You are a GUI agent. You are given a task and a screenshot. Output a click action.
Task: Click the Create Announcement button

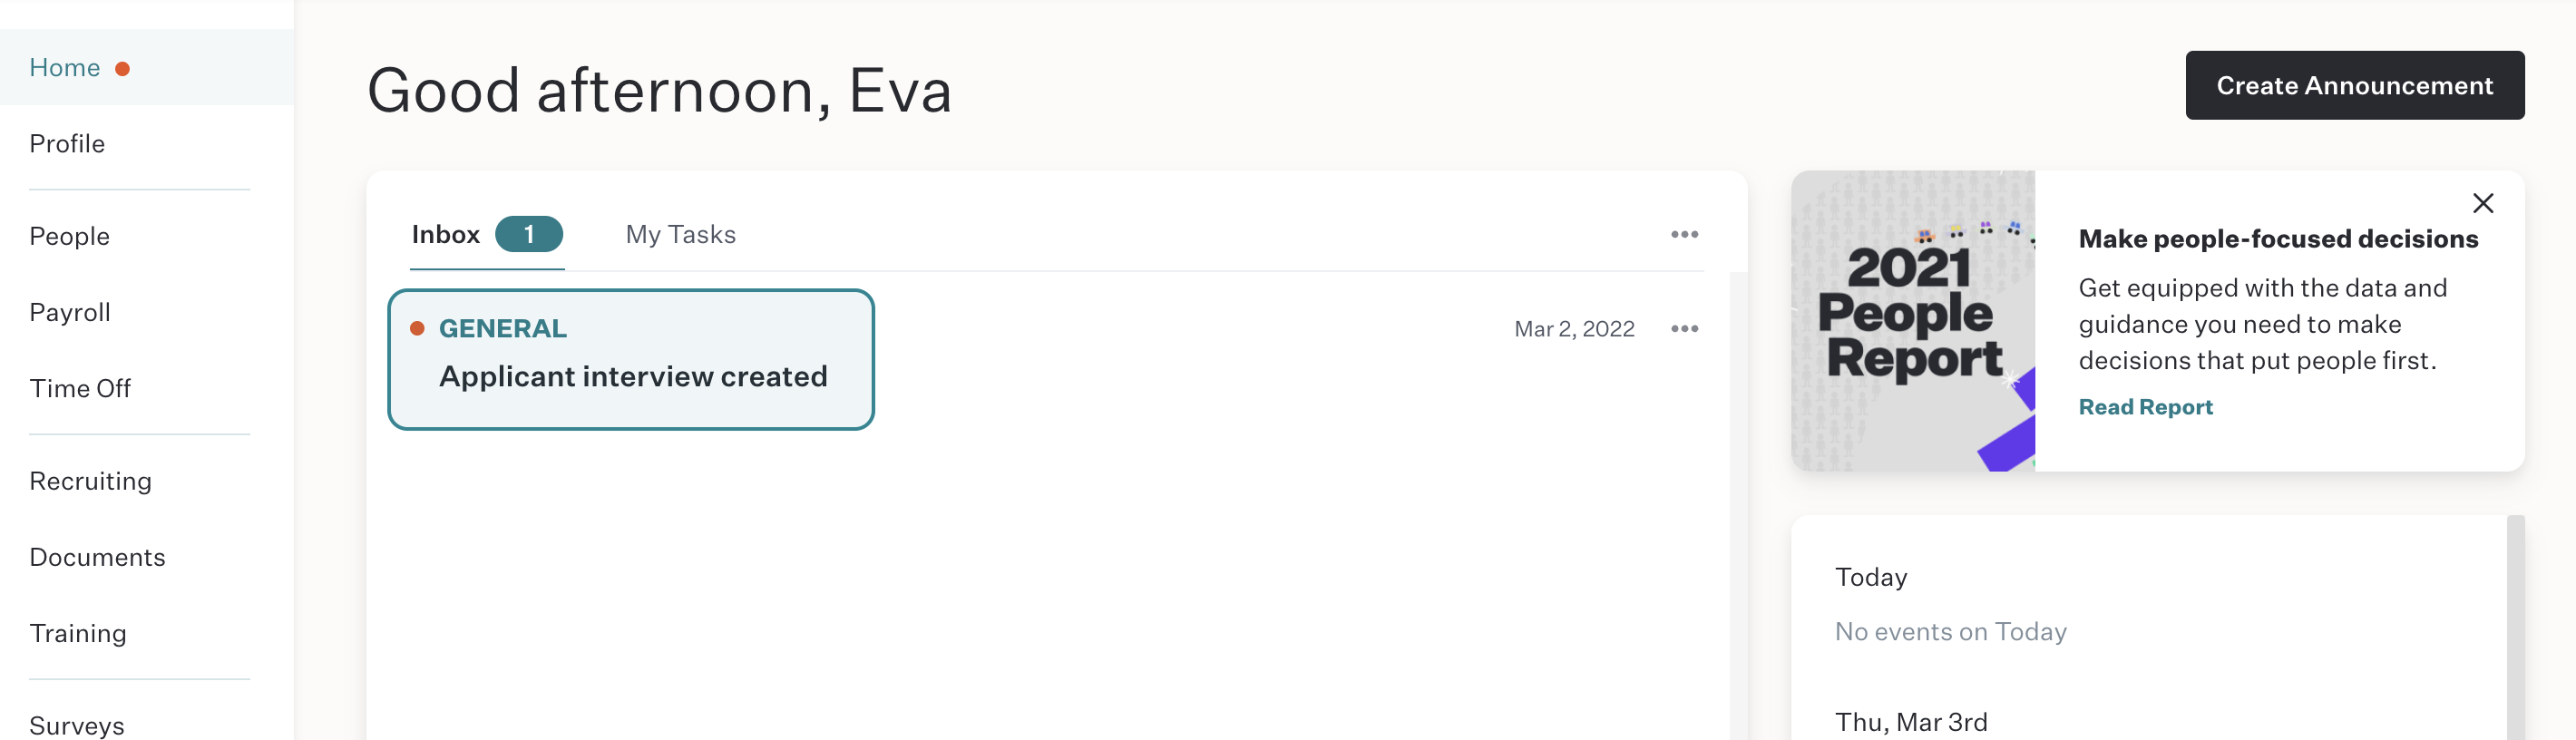pos(2354,86)
